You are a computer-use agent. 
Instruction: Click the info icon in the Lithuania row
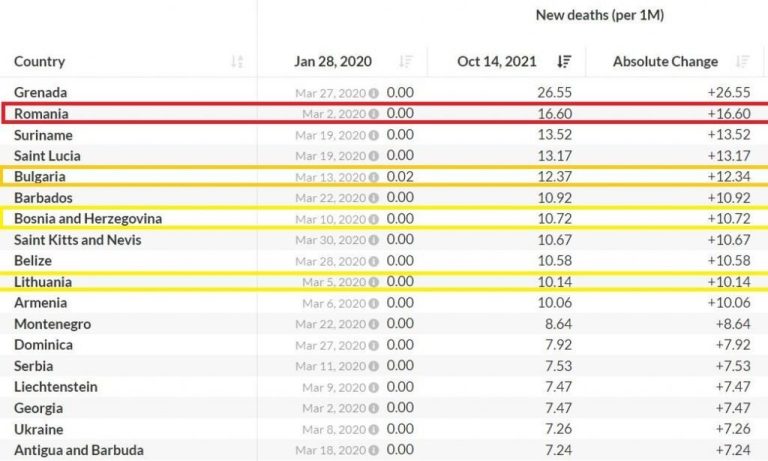[373, 282]
